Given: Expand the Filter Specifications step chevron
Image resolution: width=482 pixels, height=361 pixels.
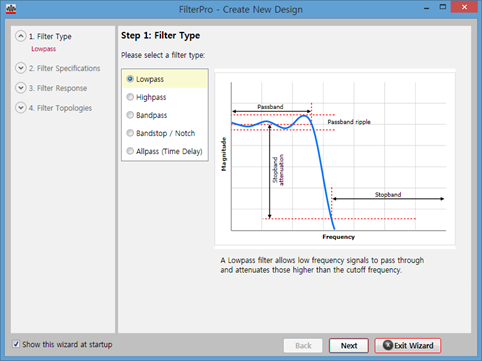Looking at the screenshot, I should tap(21, 68).
